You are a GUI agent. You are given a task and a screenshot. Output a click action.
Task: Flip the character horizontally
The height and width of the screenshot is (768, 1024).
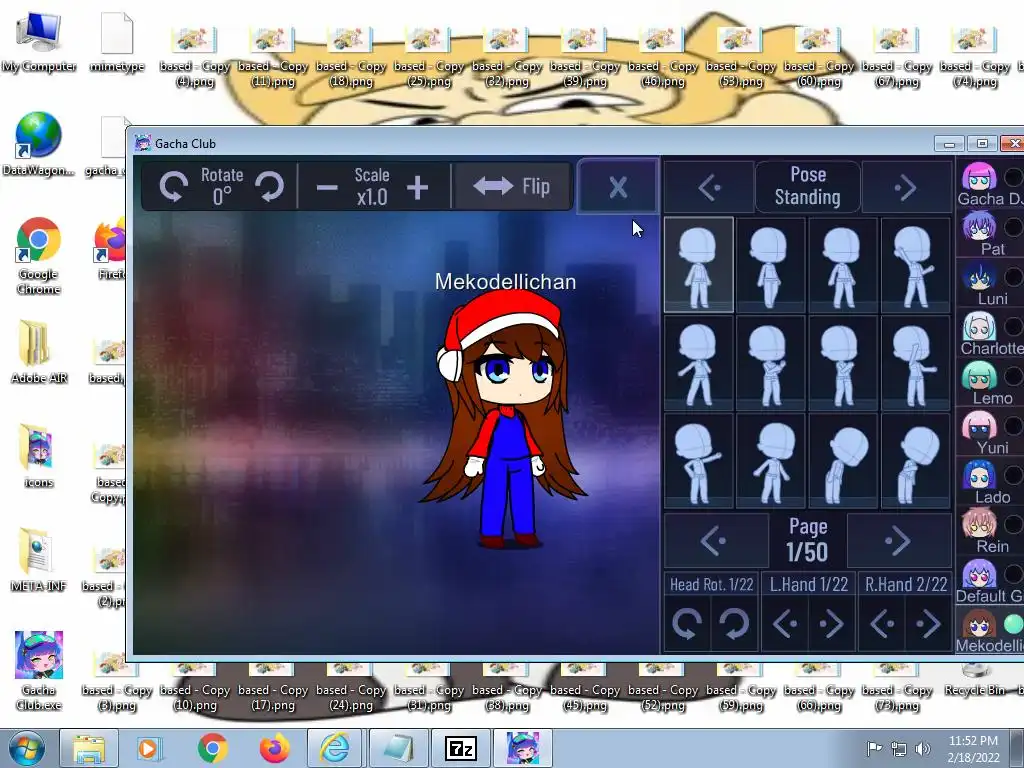click(x=511, y=187)
